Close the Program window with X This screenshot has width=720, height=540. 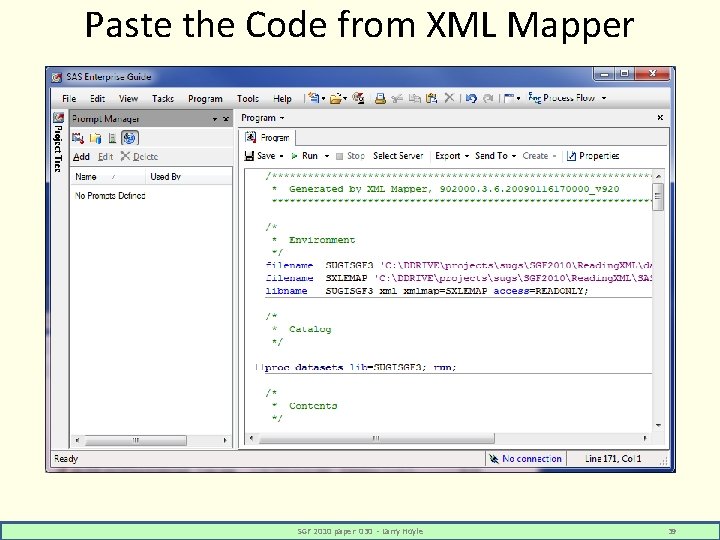(x=660, y=118)
